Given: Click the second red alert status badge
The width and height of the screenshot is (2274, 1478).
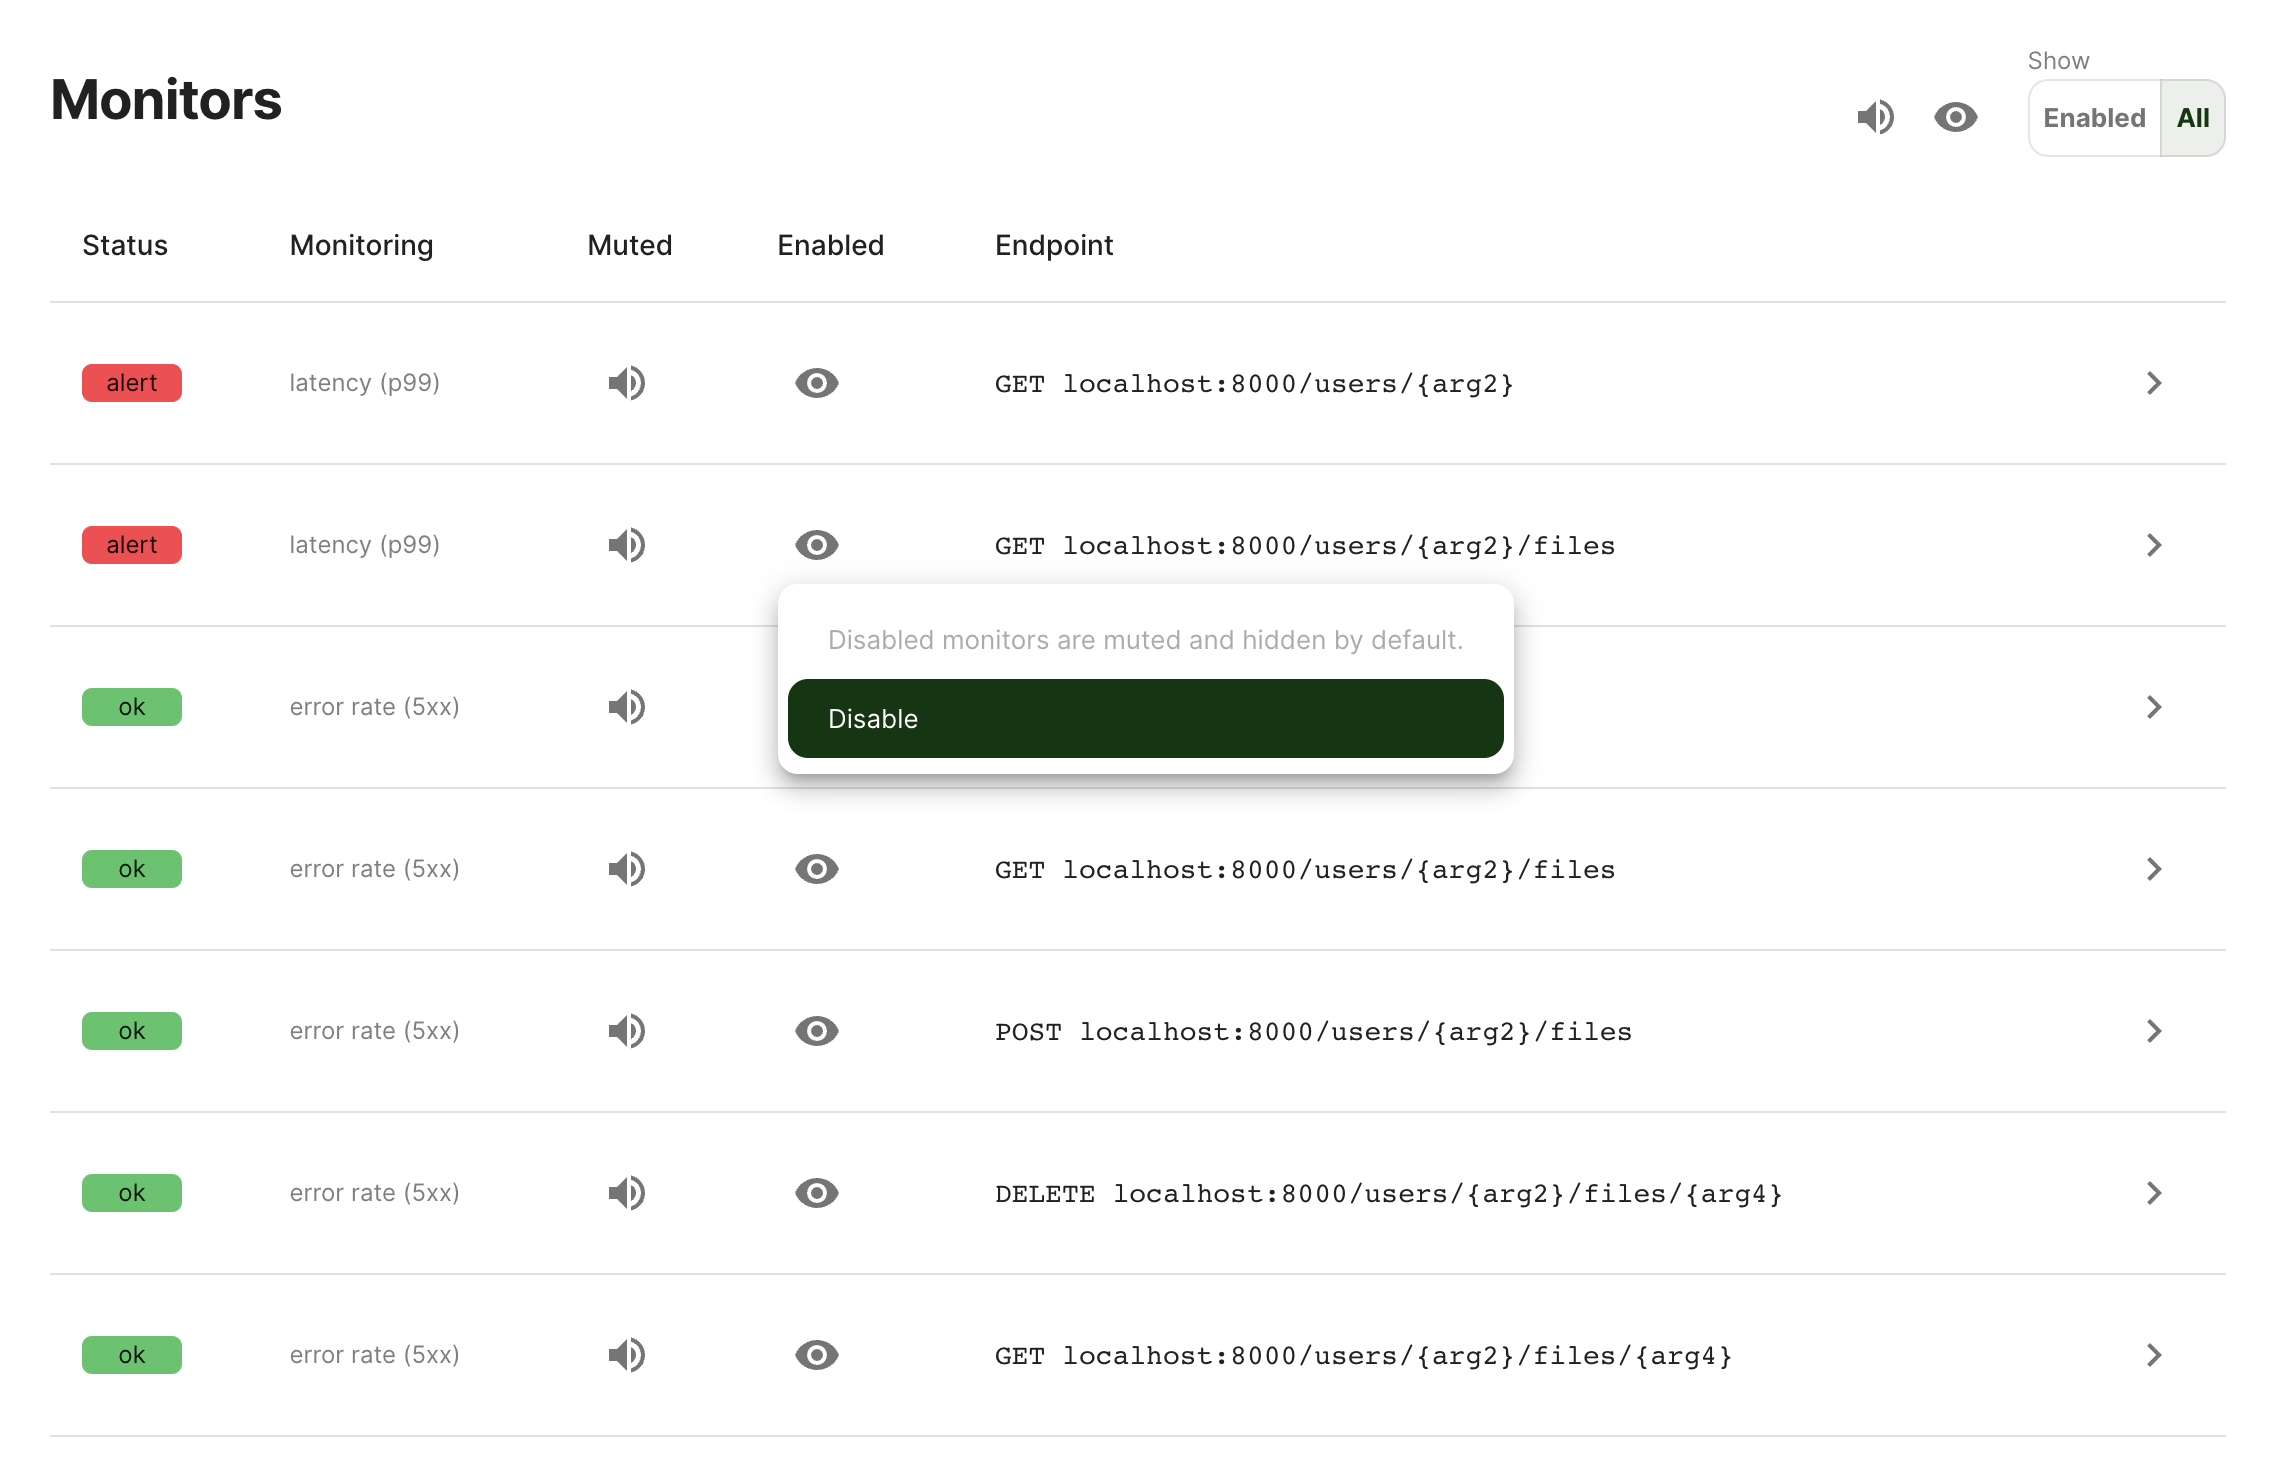Looking at the screenshot, I should click(x=132, y=545).
